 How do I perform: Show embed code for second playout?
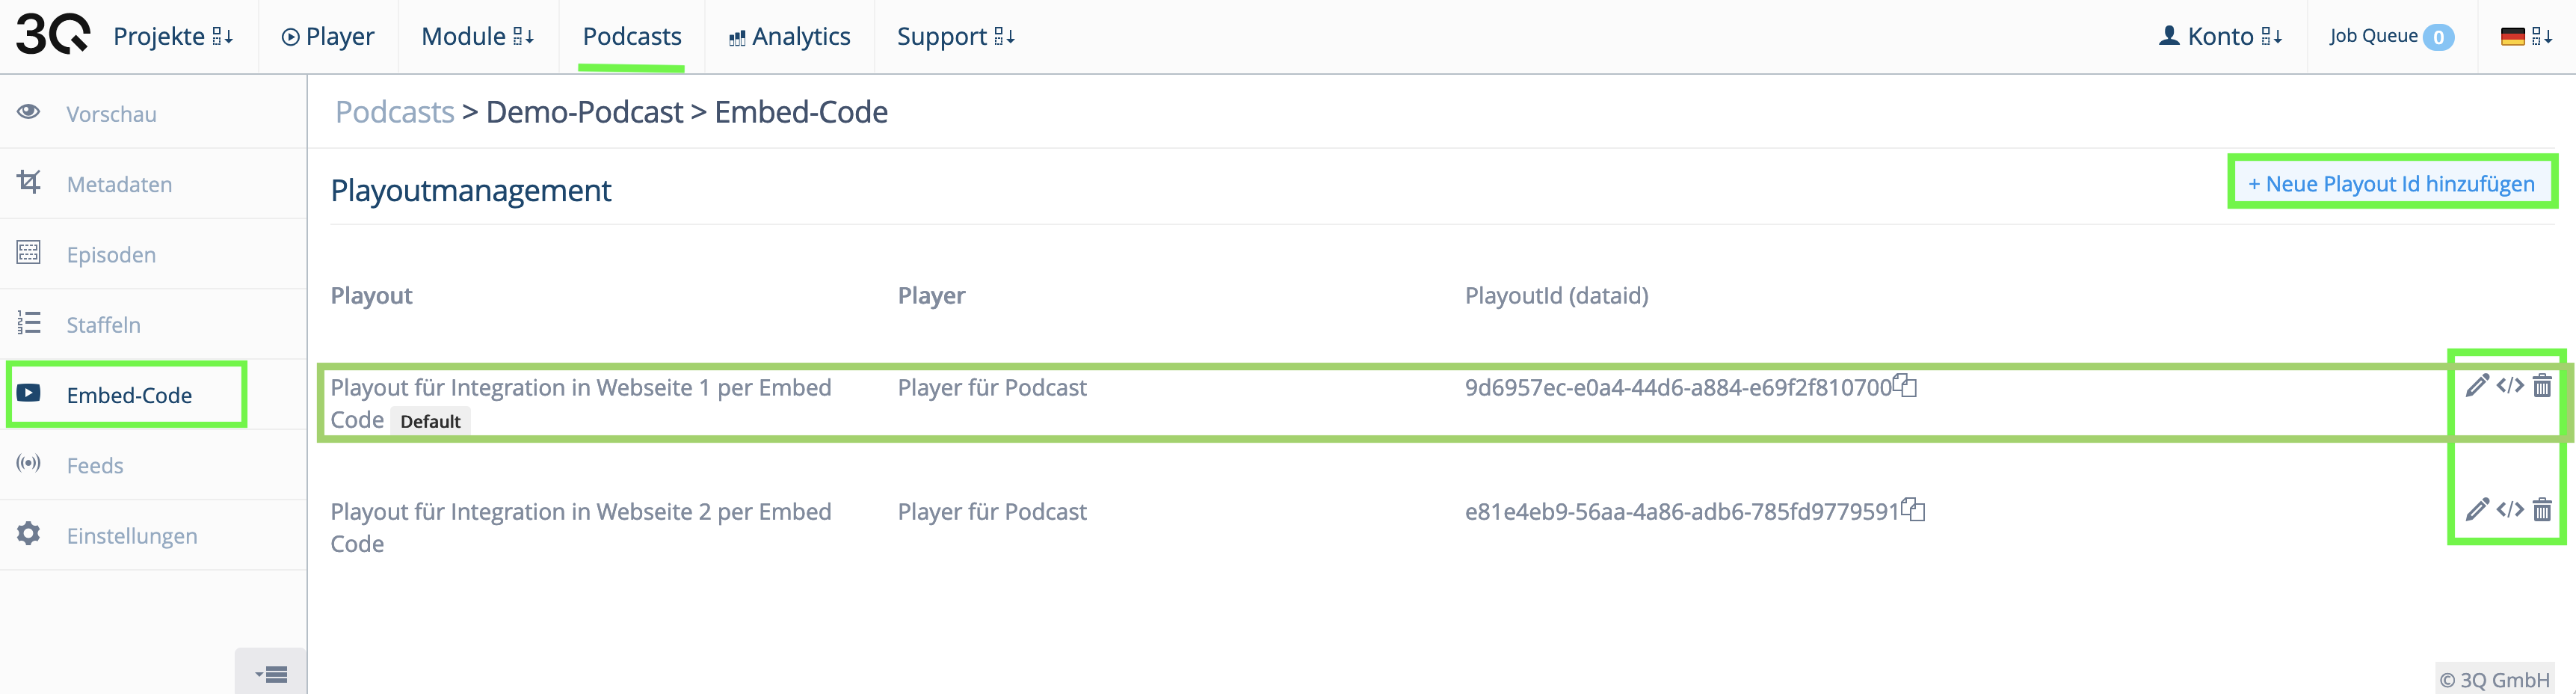[x=2510, y=510]
